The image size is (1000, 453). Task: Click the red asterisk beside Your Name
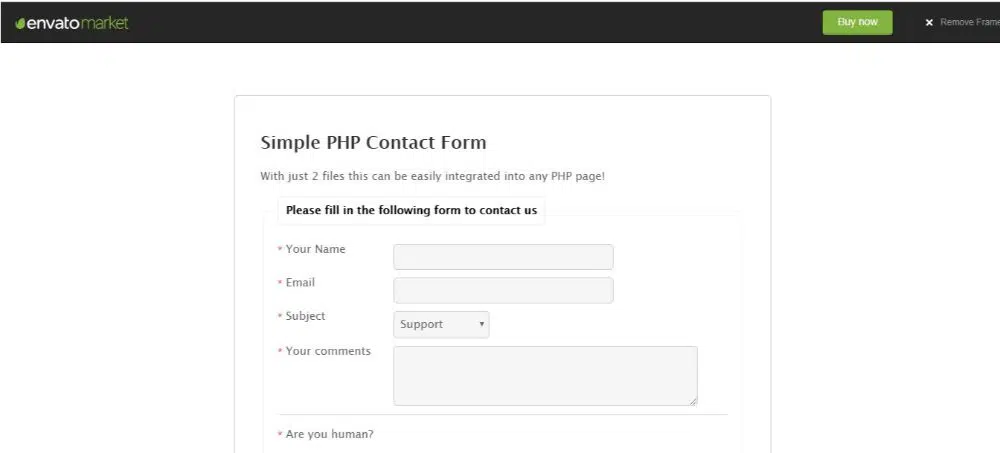click(x=280, y=250)
